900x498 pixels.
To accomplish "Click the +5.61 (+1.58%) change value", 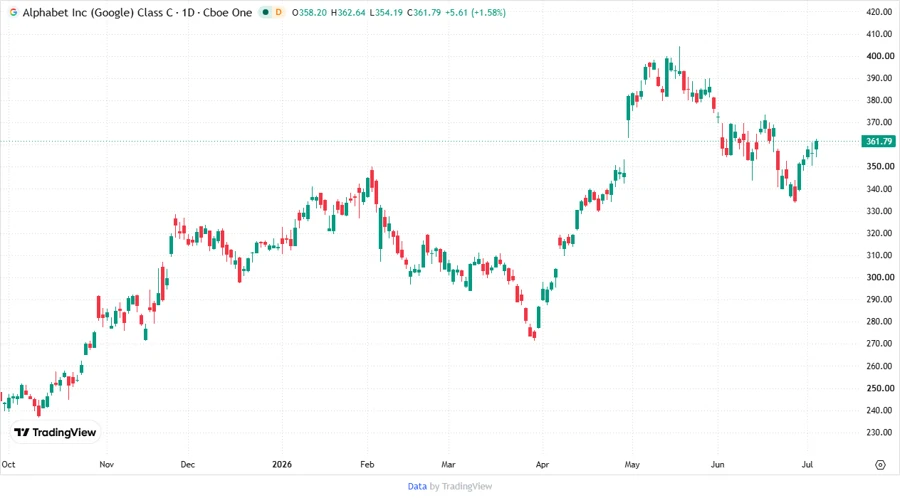I will tap(476, 13).
